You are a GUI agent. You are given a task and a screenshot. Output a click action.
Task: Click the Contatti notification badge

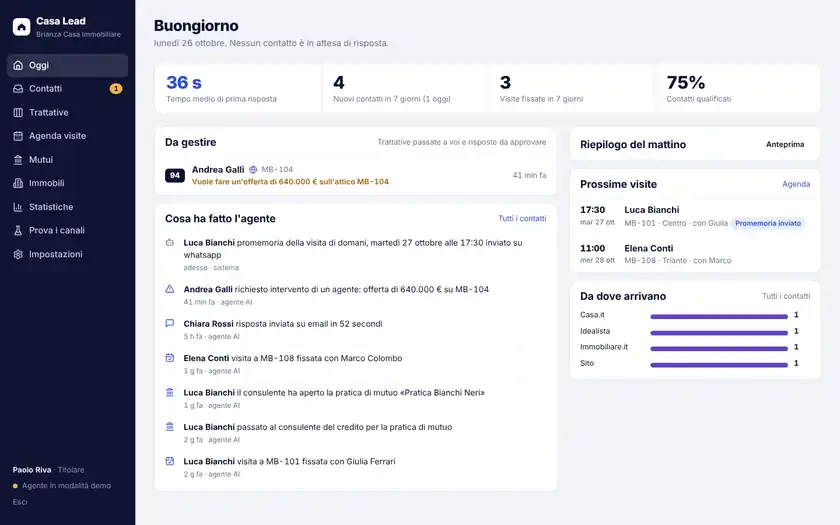(x=116, y=89)
